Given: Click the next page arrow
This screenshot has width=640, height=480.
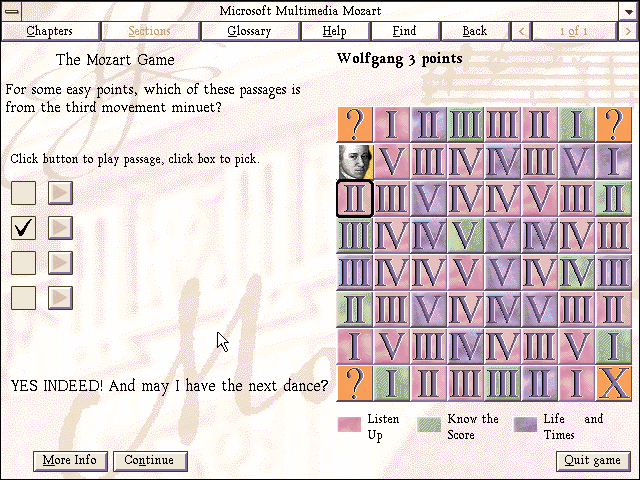Looking at the screenshot, I should (x=628, y=31).
